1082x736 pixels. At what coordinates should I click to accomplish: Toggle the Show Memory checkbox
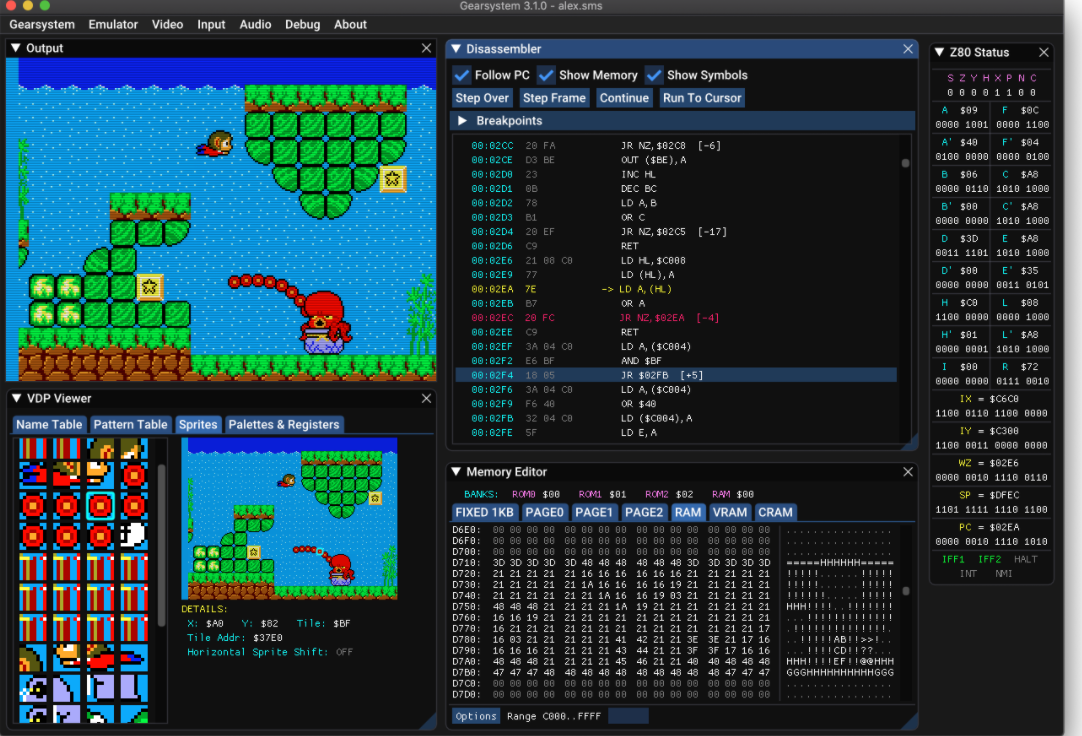point(546,75)
